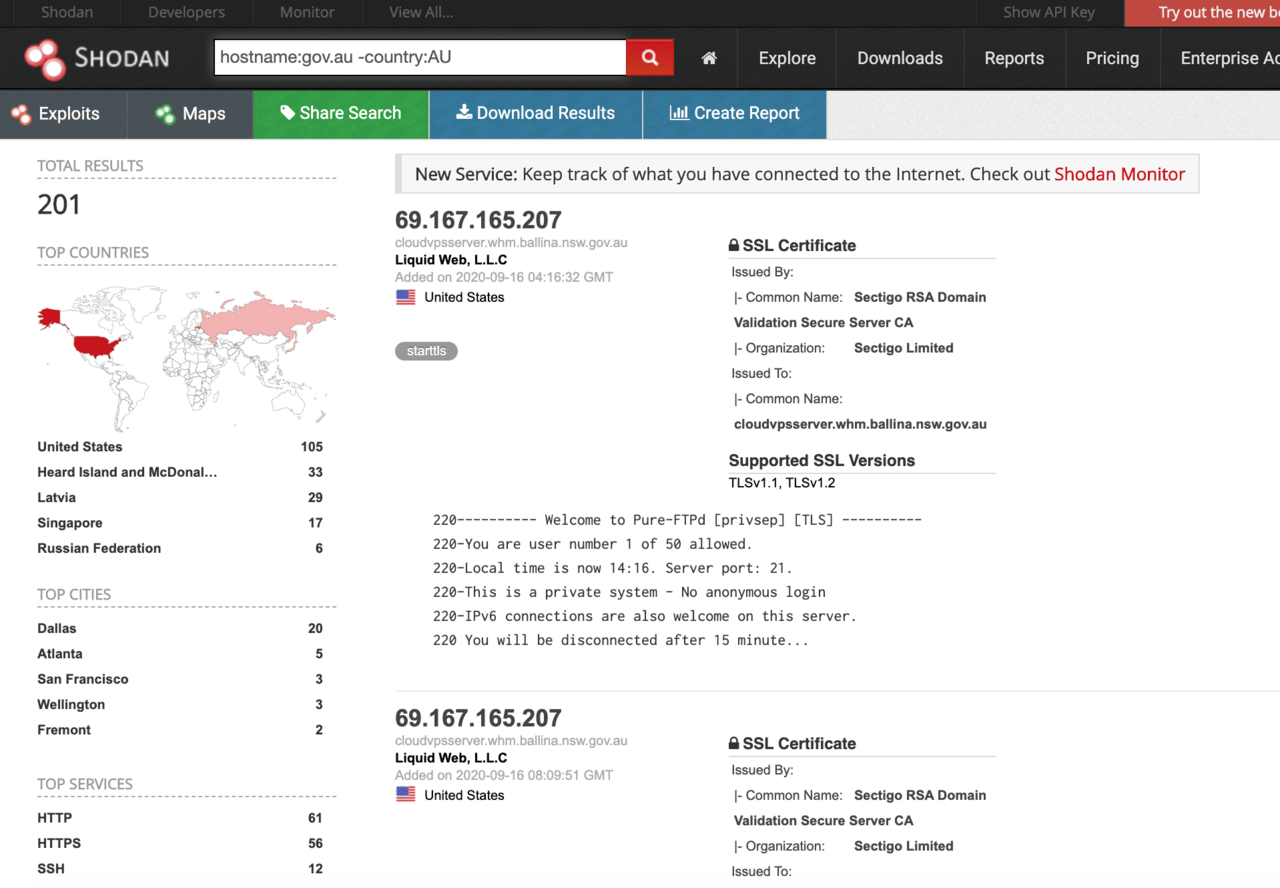Viewport: 1280px width, 888px height.
Task: Open the Reports menu item
Action: 1014,58
